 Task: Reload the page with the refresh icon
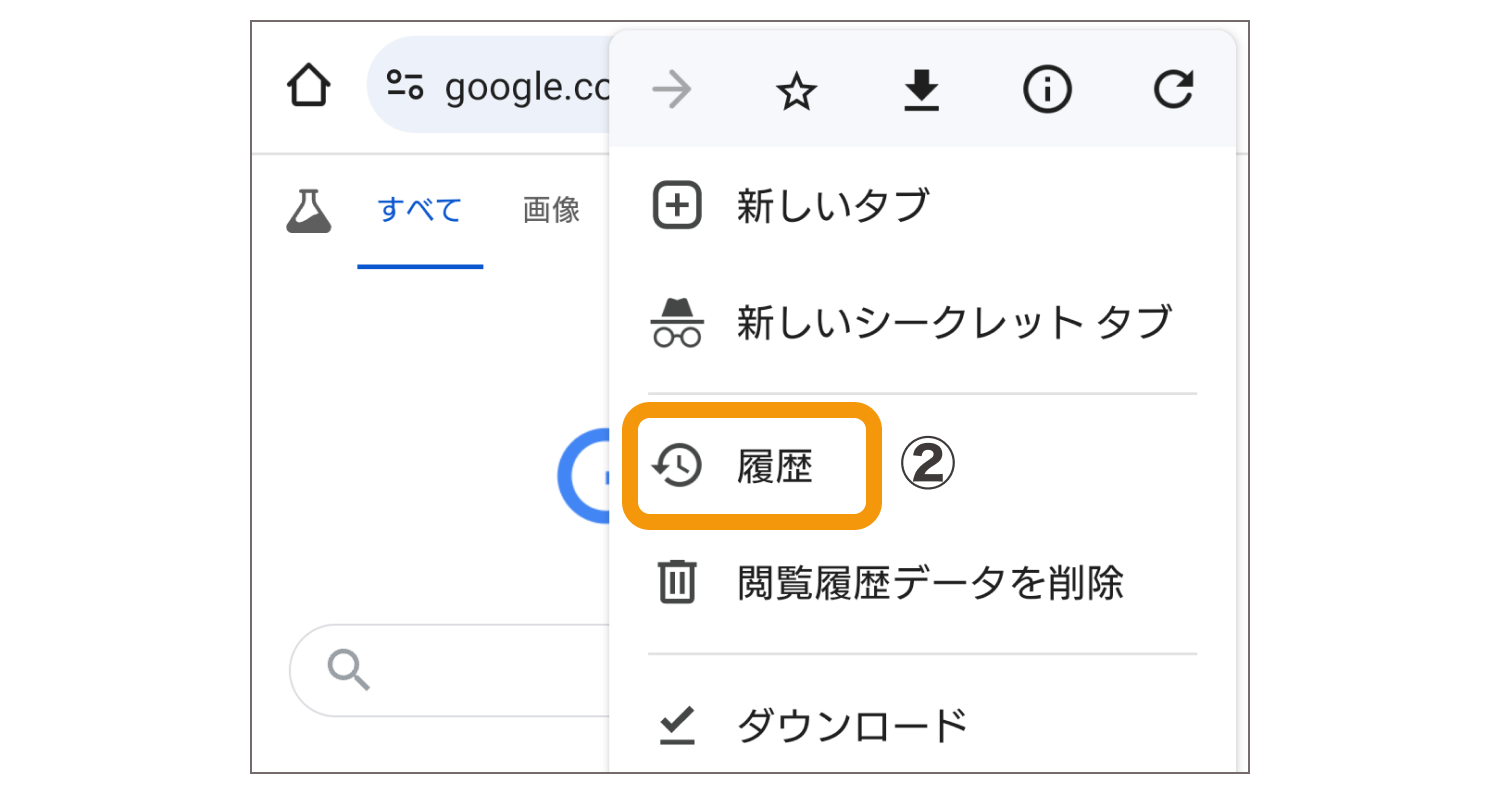(x=1172, y=90)
